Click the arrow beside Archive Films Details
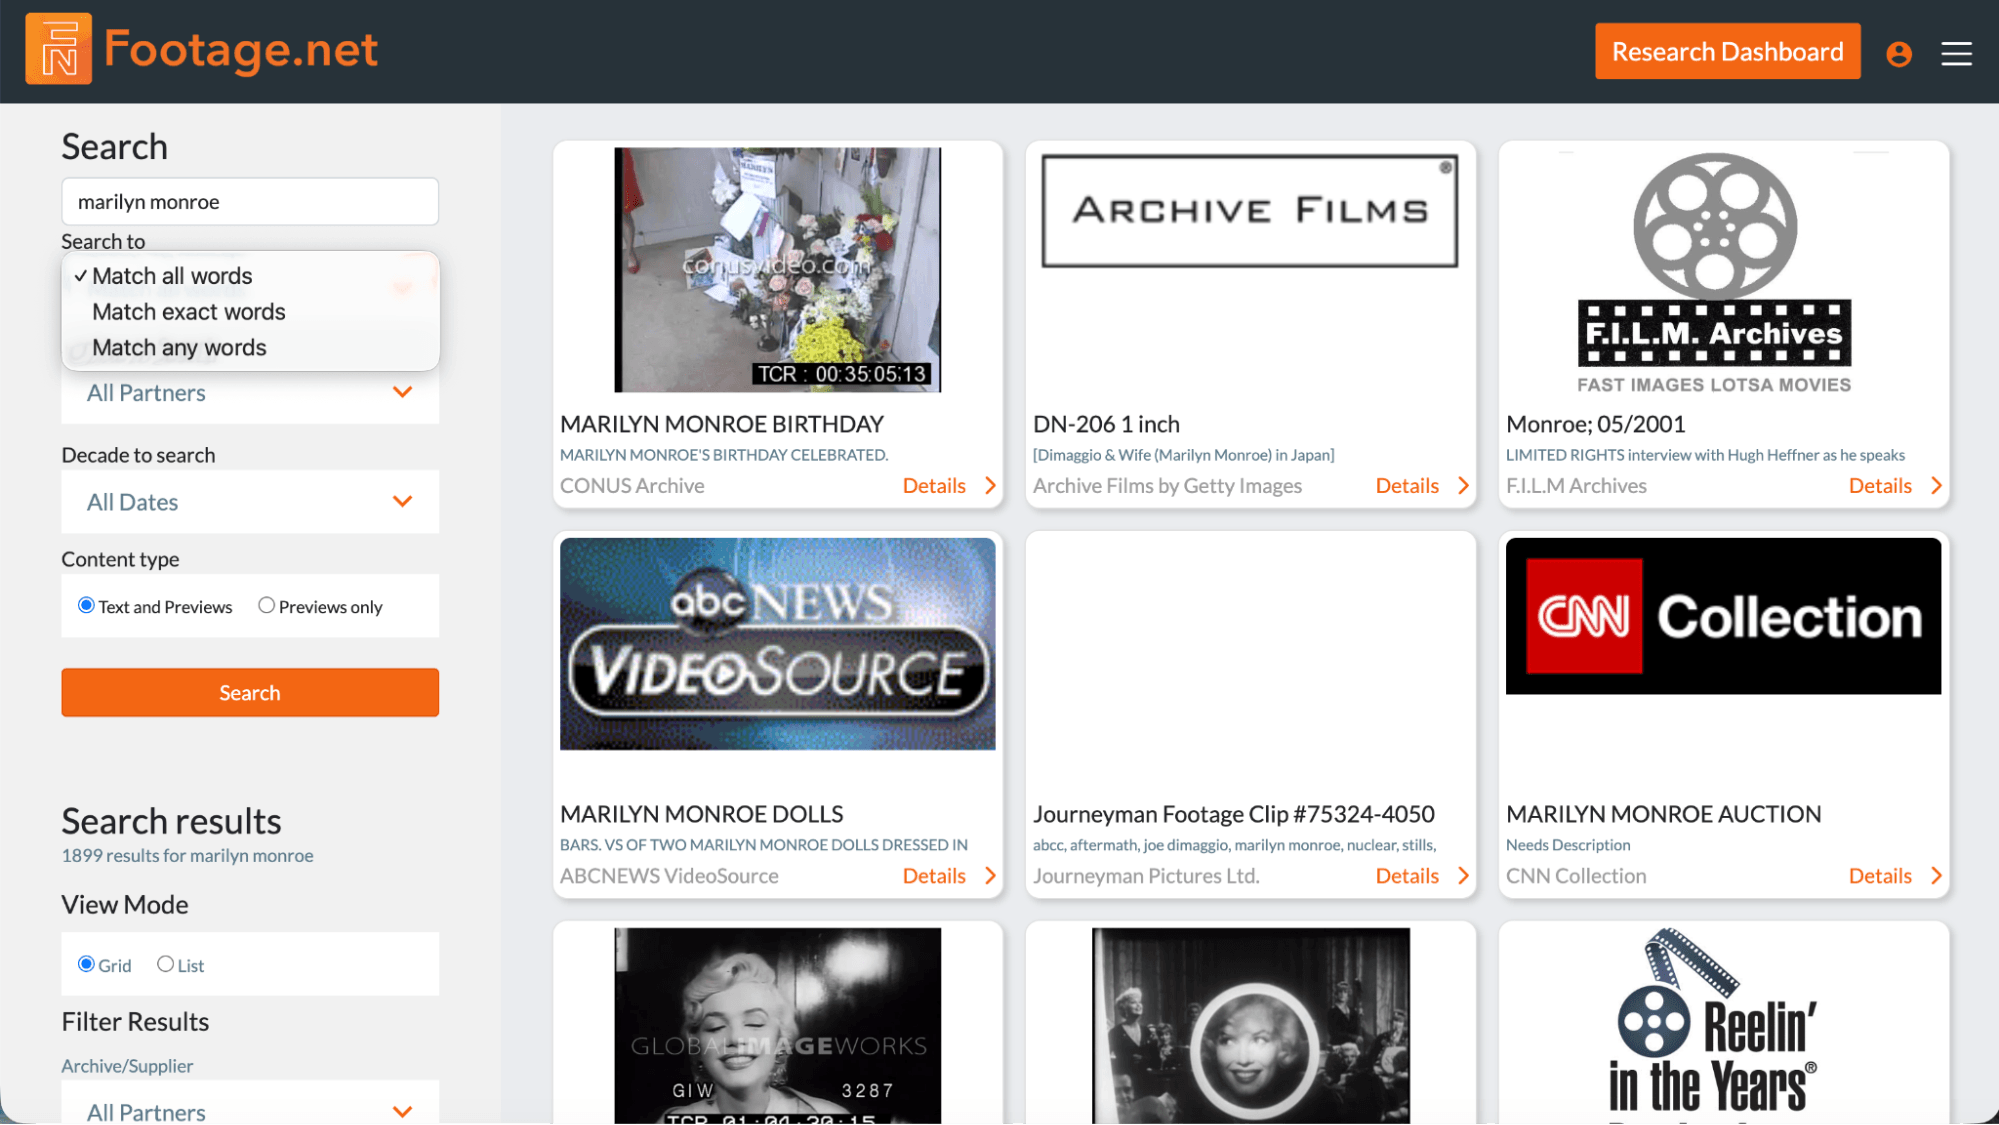This screenshot has width=1999, height=1125. [1463, 486]
